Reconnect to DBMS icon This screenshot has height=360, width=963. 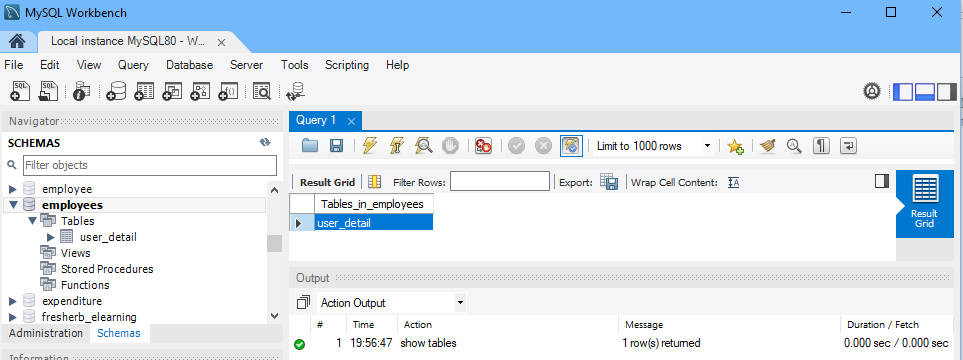tap(296, 91)
